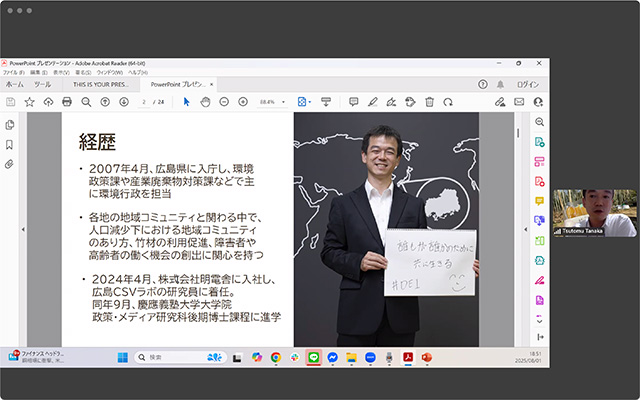Screen dimensions: 640x400
Task: Open the purple document tool icon
Action: [x=539, y=300]
